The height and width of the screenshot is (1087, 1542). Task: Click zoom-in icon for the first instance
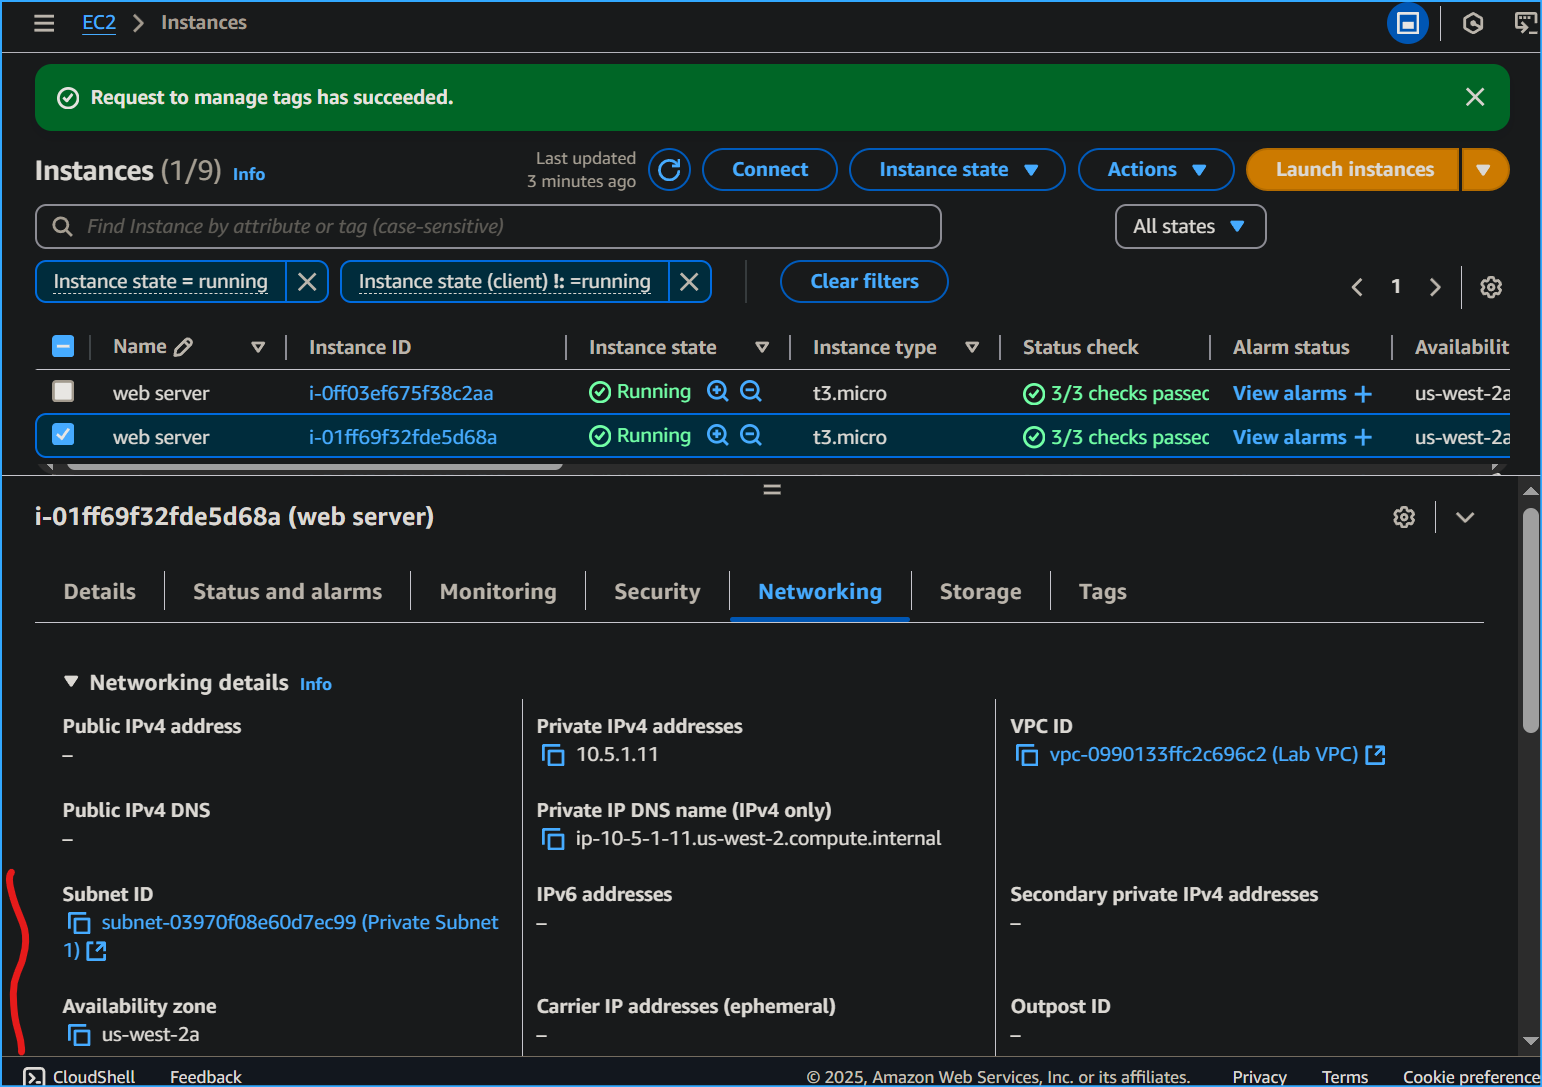pos(717,392)
